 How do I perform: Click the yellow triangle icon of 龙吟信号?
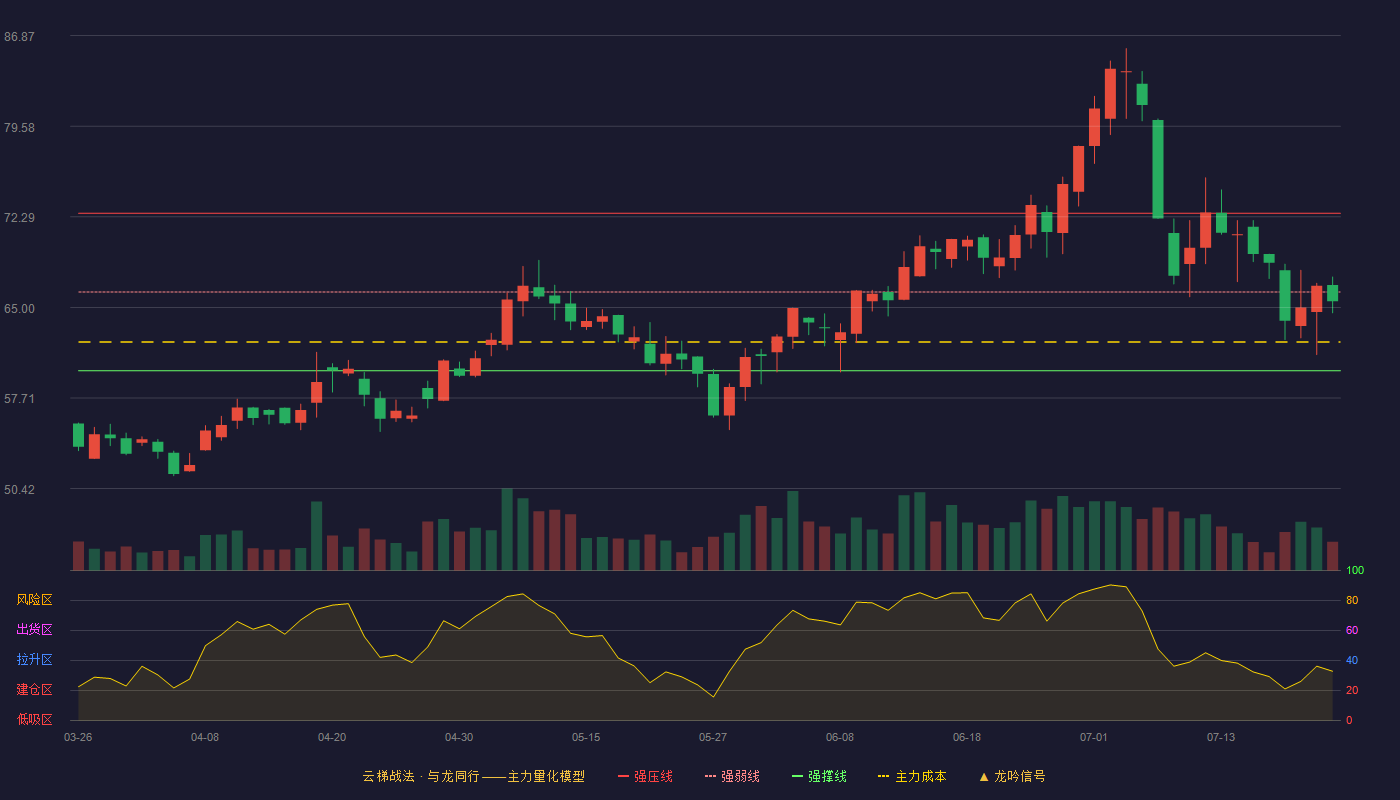[983, 776]
